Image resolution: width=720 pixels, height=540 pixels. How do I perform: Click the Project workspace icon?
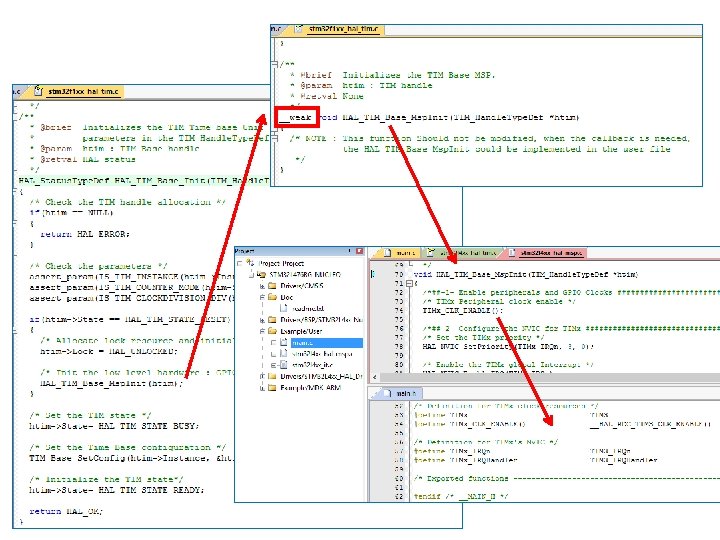click(x=250, y=263)
